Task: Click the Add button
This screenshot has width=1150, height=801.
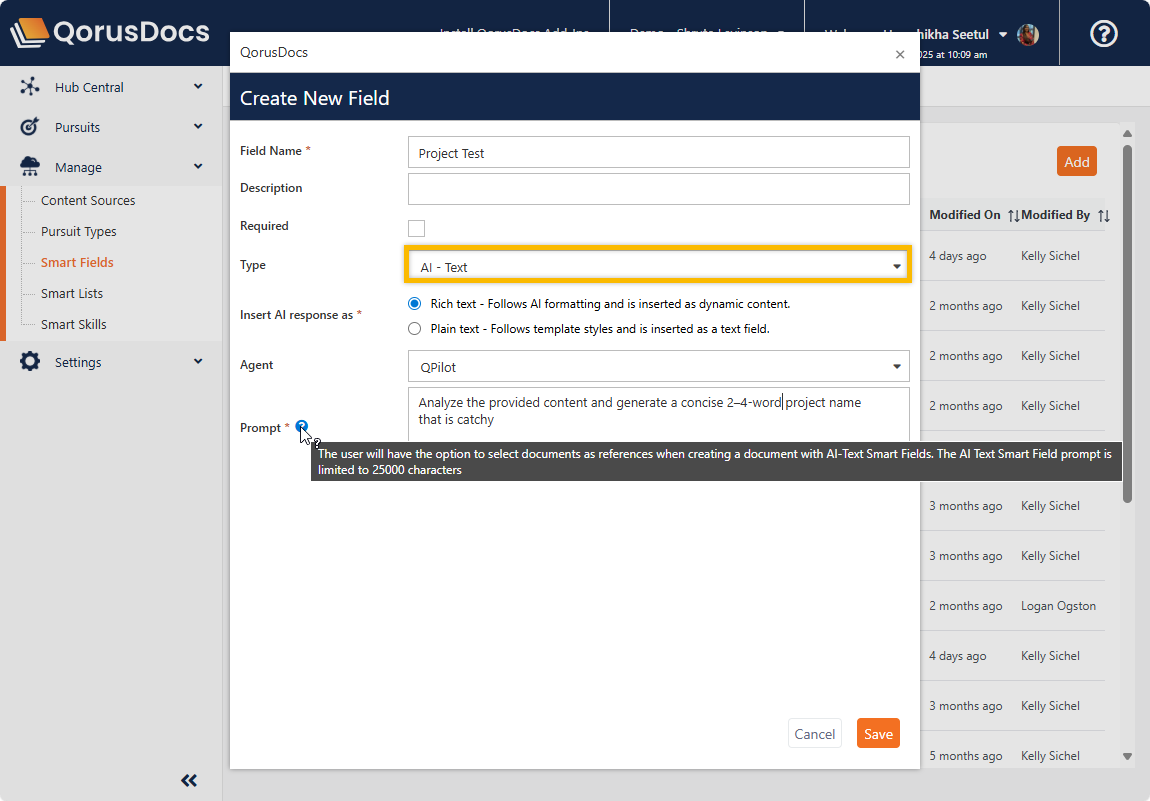Action: (1077, 161)
